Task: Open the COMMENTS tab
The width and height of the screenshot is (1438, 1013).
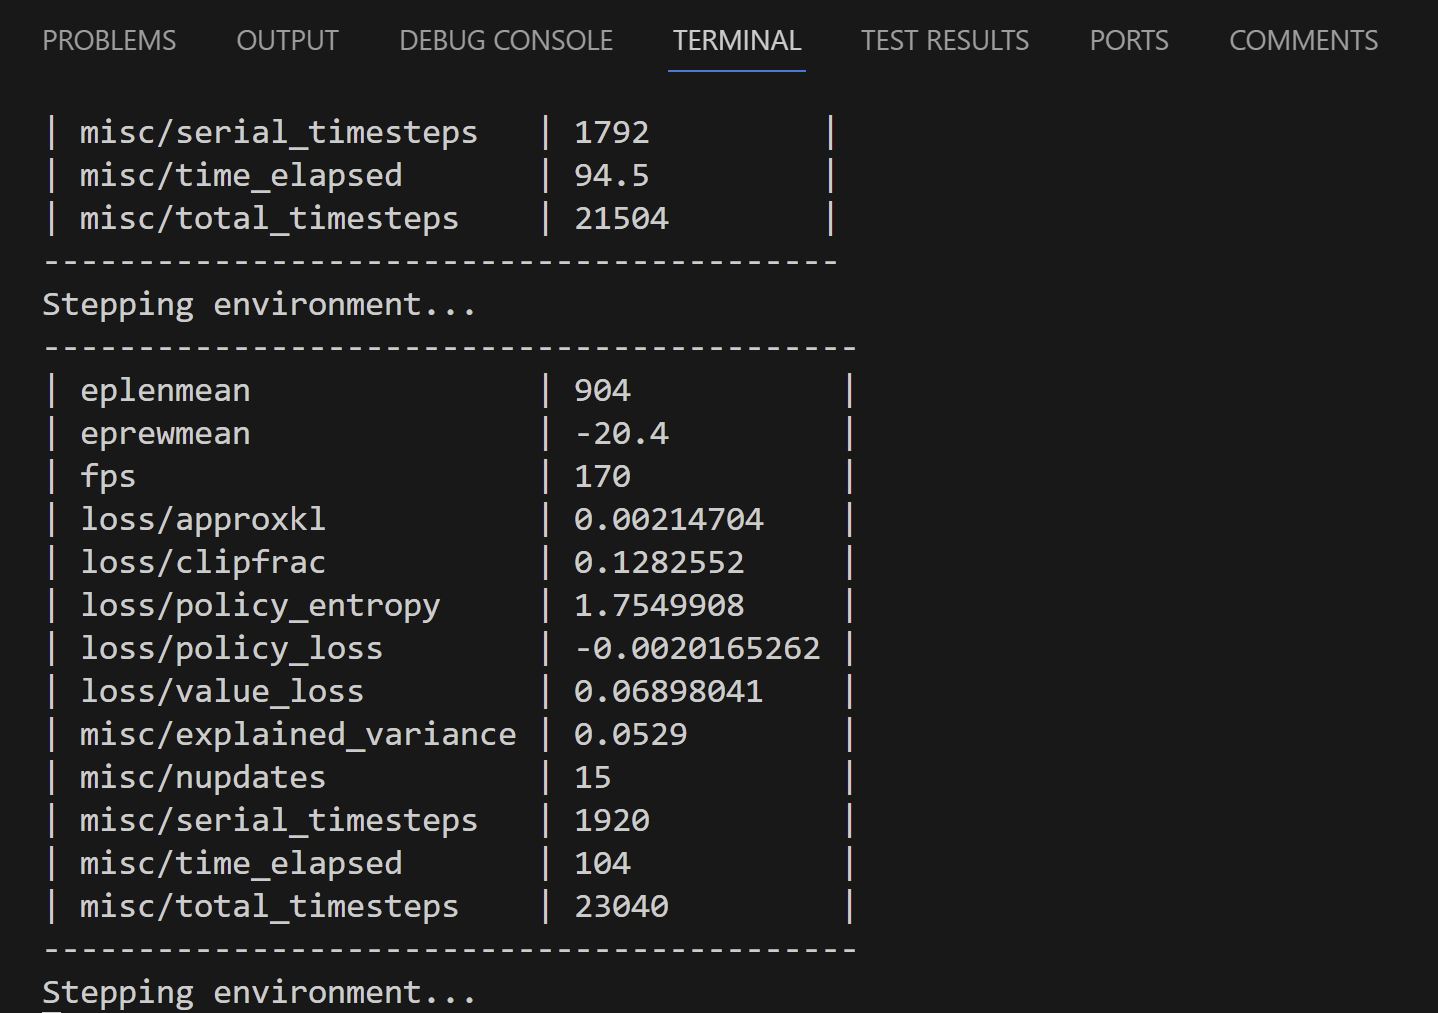Action: pyautogui.click(x=1303, y=41)
